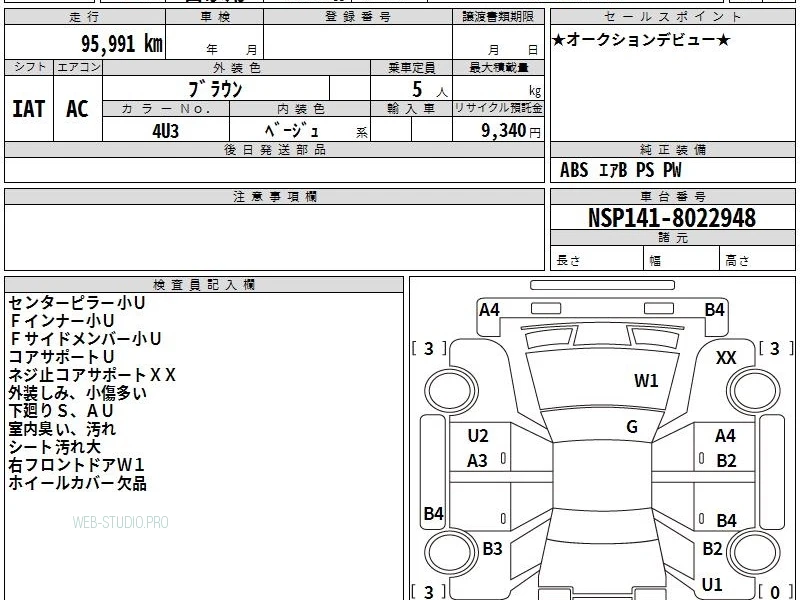Select the 登録番号 header cell

(x=358, y=17)
